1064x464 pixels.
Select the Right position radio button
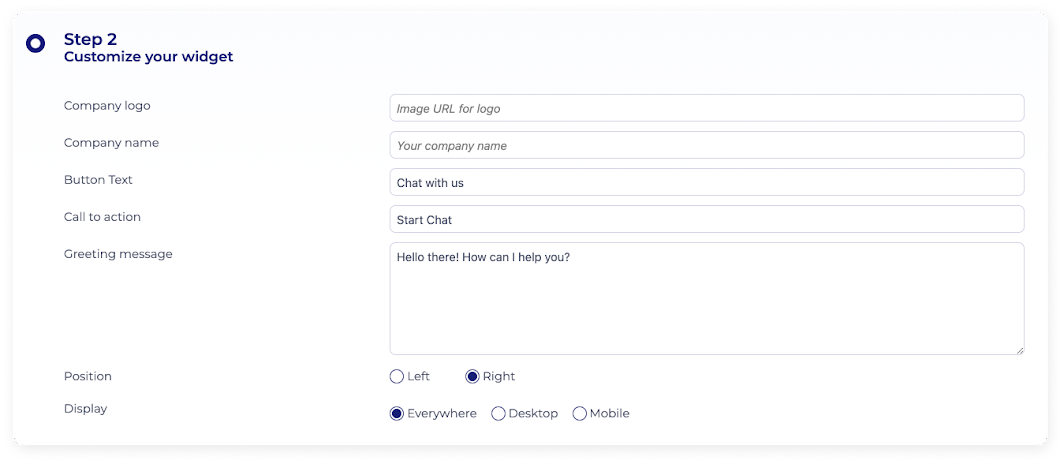point(472,377)
